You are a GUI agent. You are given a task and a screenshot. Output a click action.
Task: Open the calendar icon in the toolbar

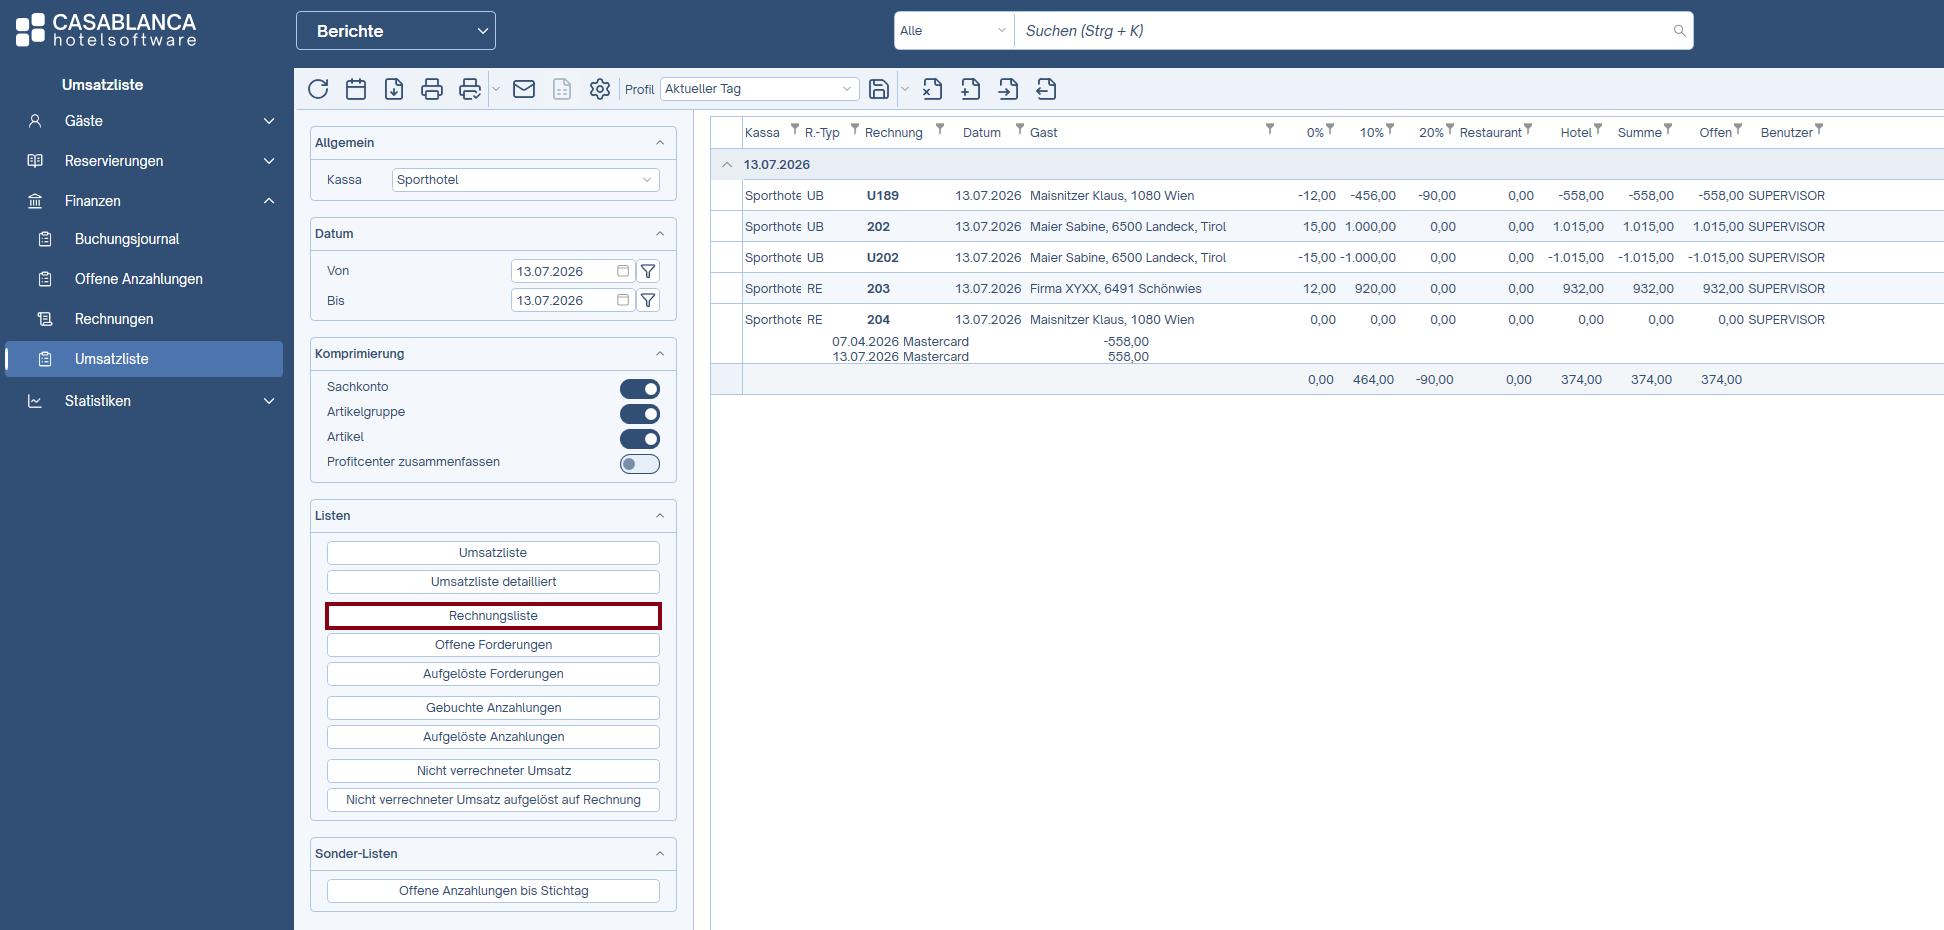pyautogui.click(x=356, y=89)
